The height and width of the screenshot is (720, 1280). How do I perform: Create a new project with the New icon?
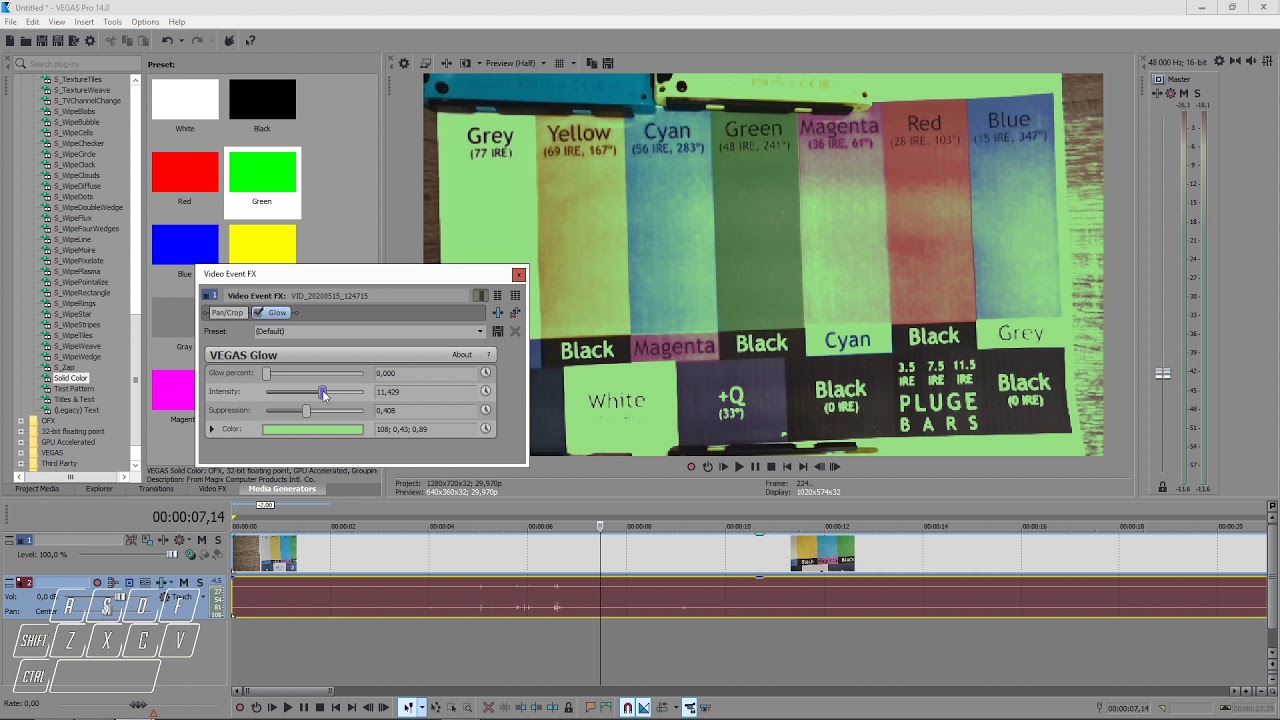[10, 41]
